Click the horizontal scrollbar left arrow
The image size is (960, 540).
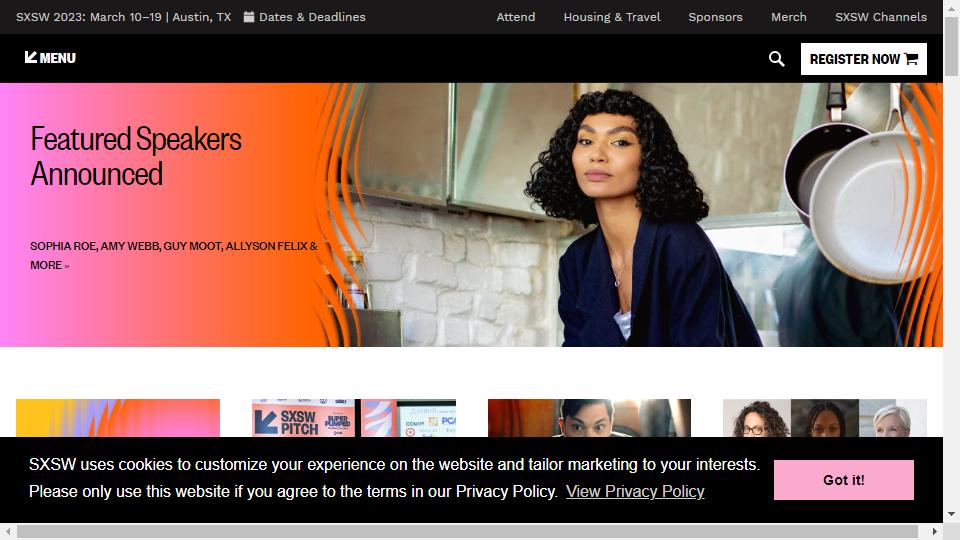8,531
